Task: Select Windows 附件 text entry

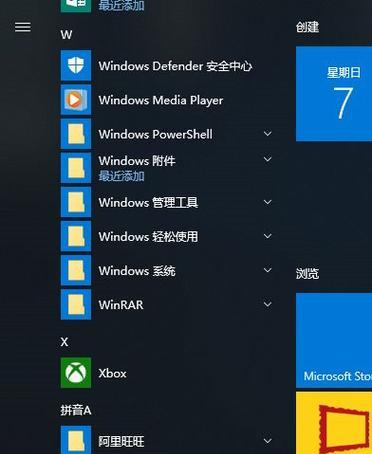Action: 137,161
